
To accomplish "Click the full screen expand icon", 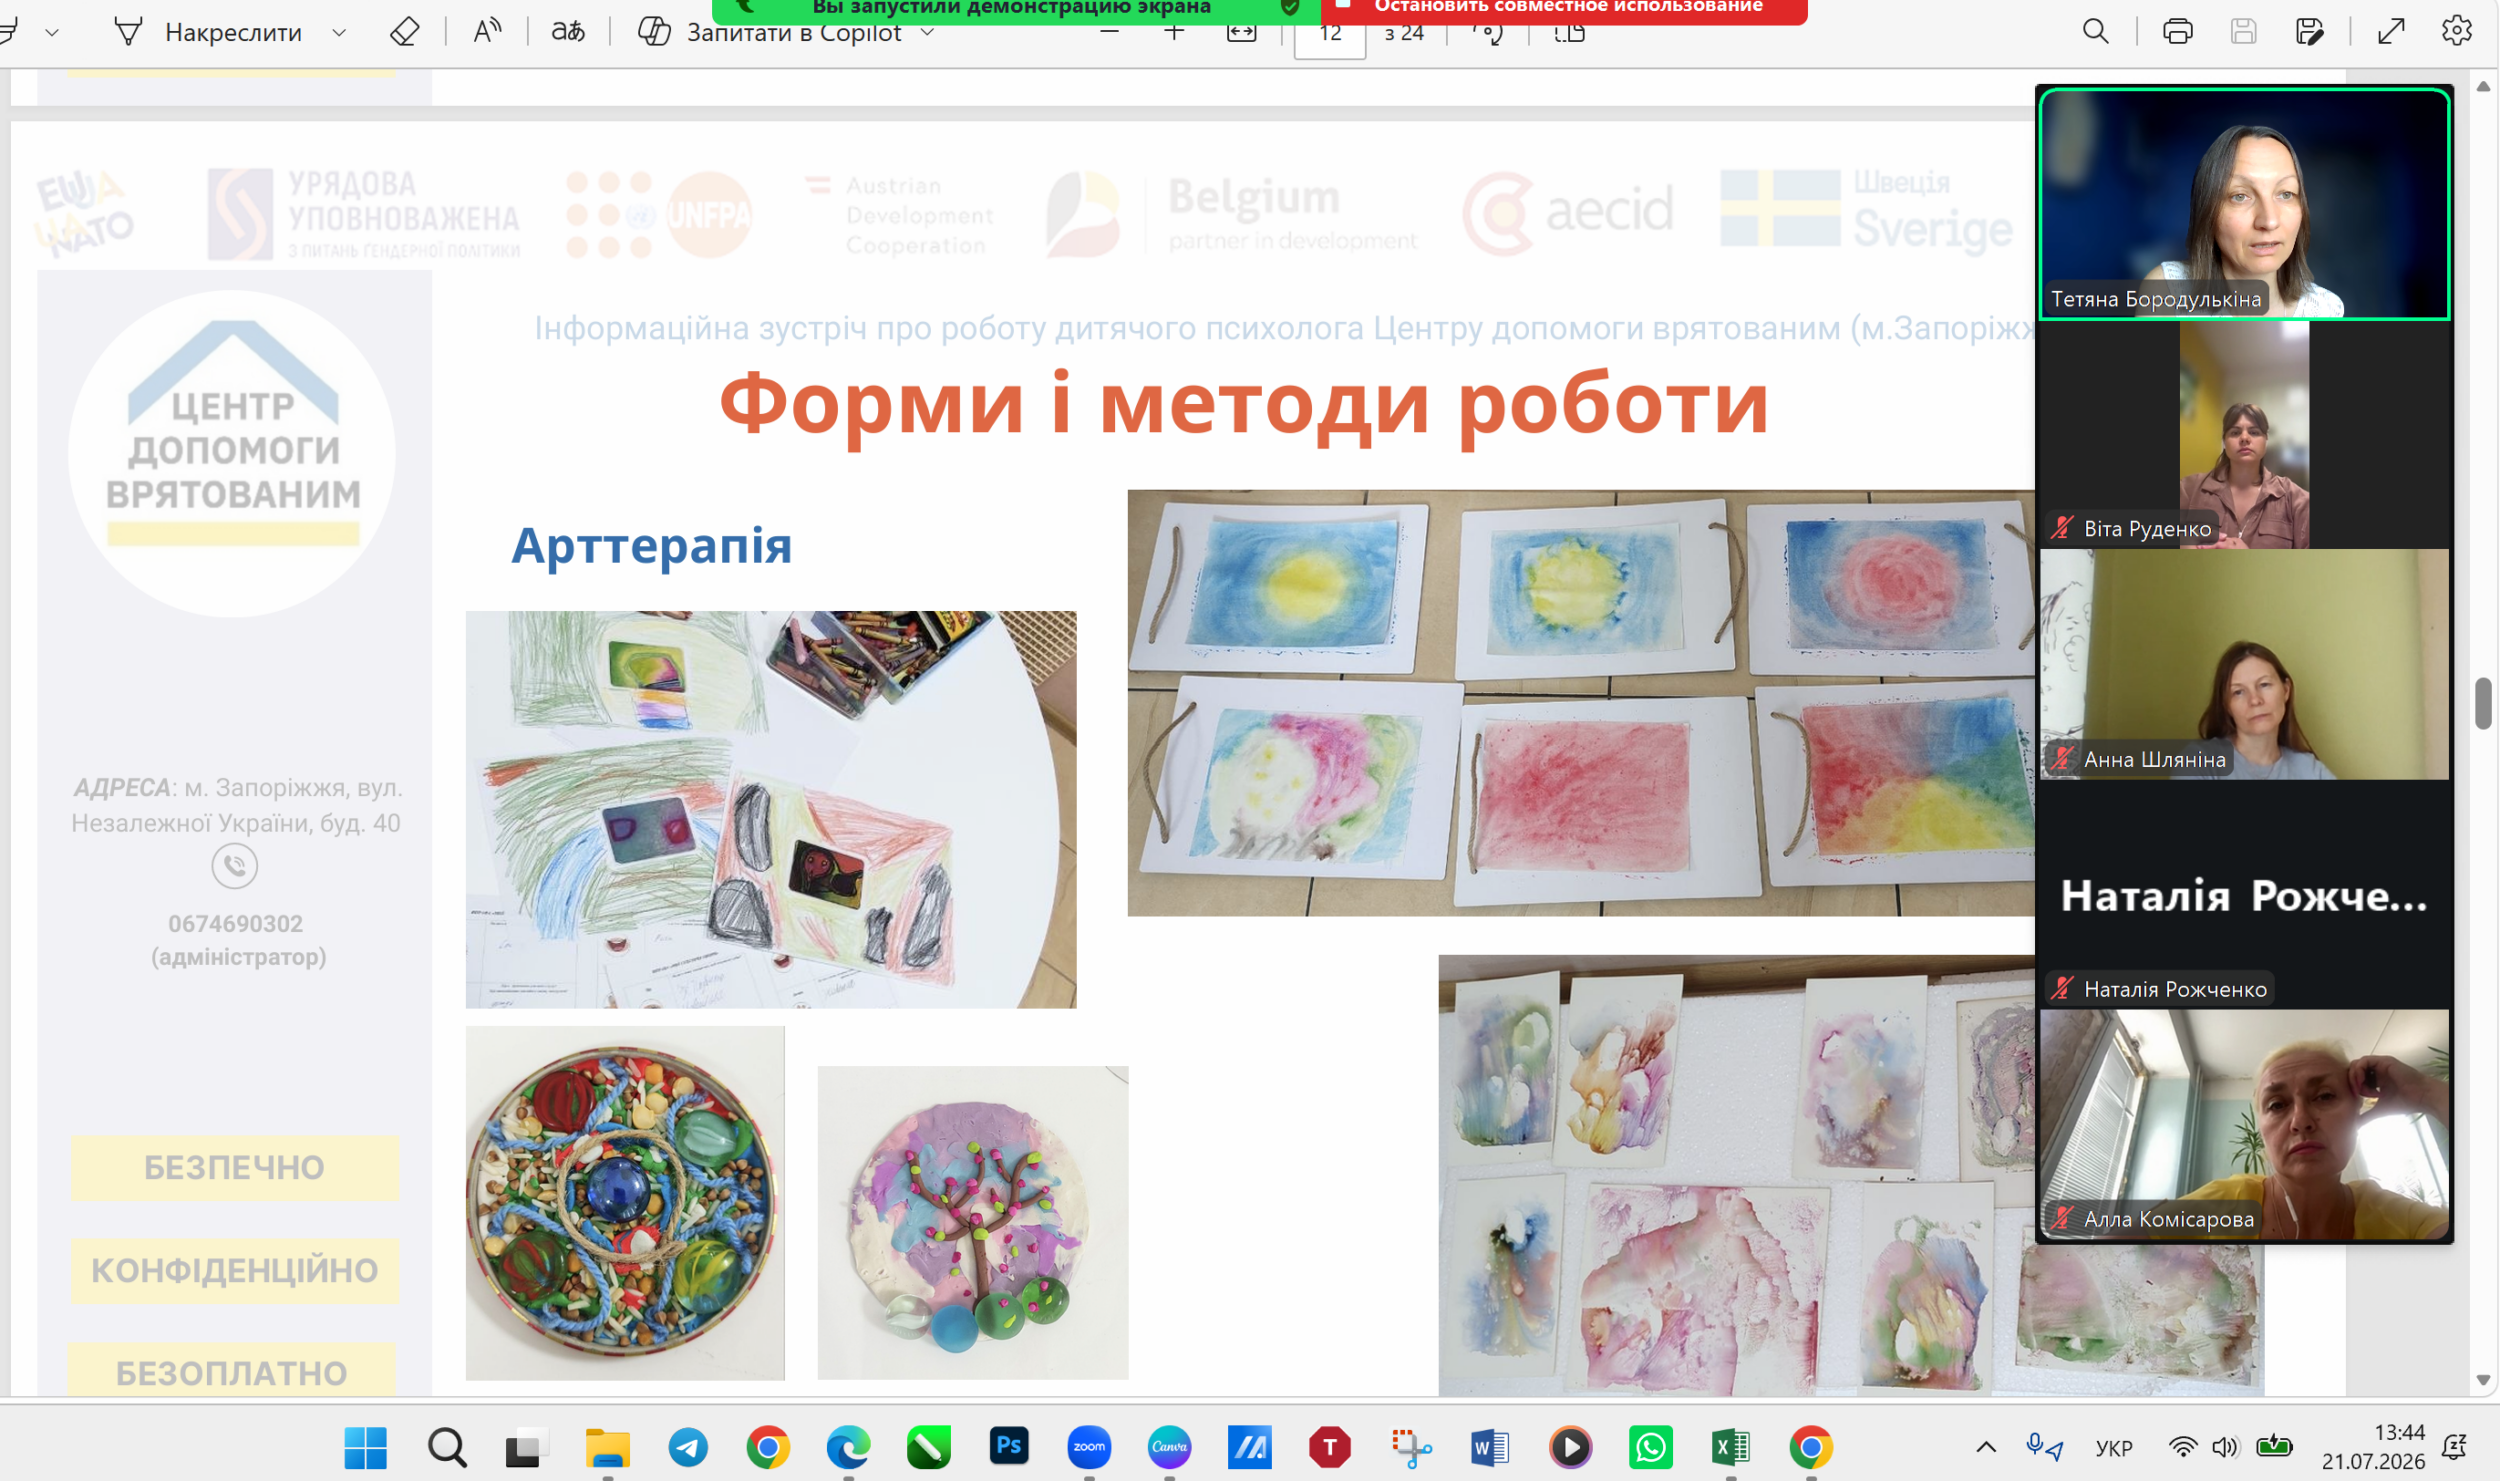I will click(2391, 32).
